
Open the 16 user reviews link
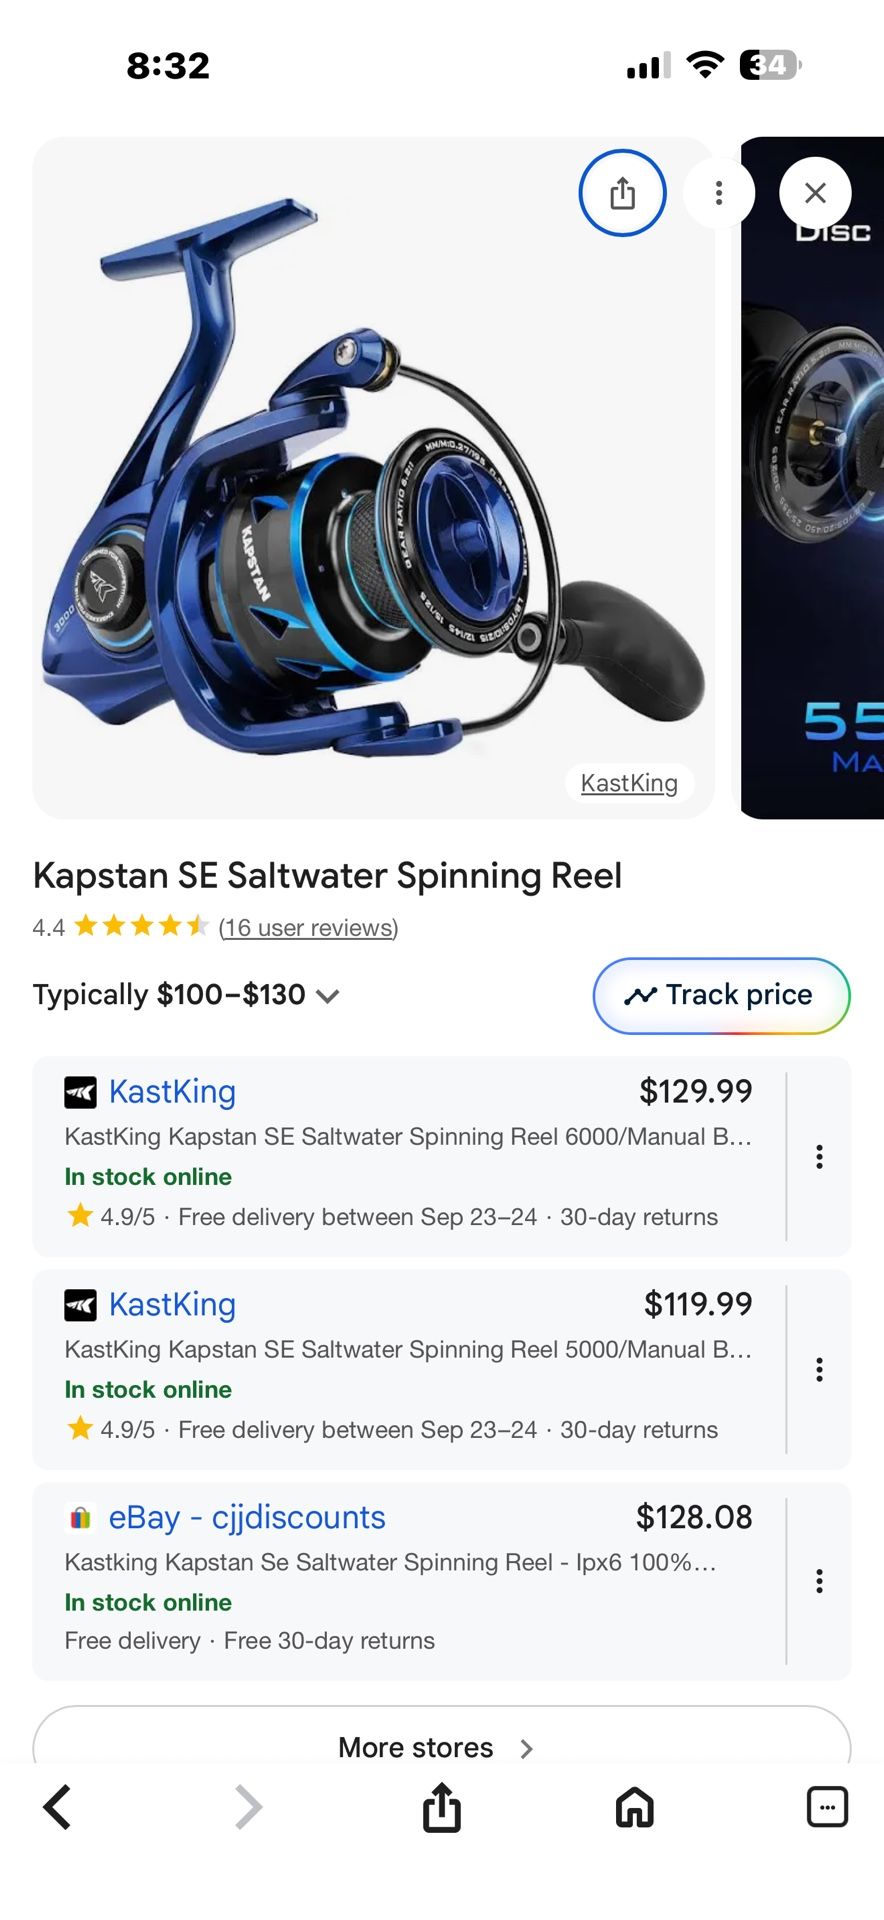[308, 927]
